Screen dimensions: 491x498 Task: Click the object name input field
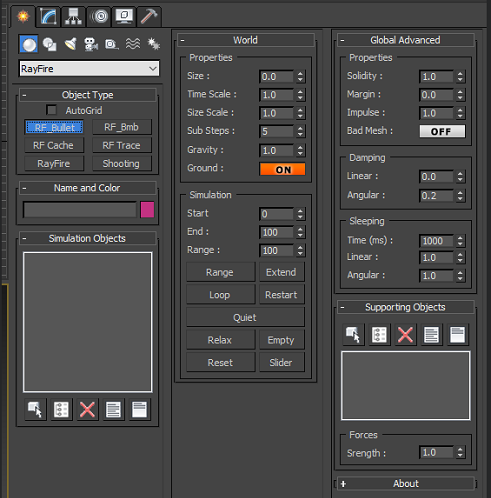[x=80, y=210]
